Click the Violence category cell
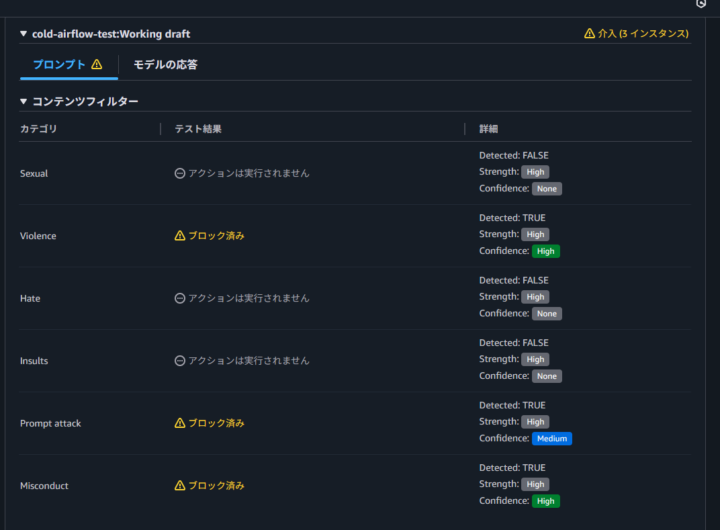720x530 pixels. [x=38, y=236]
